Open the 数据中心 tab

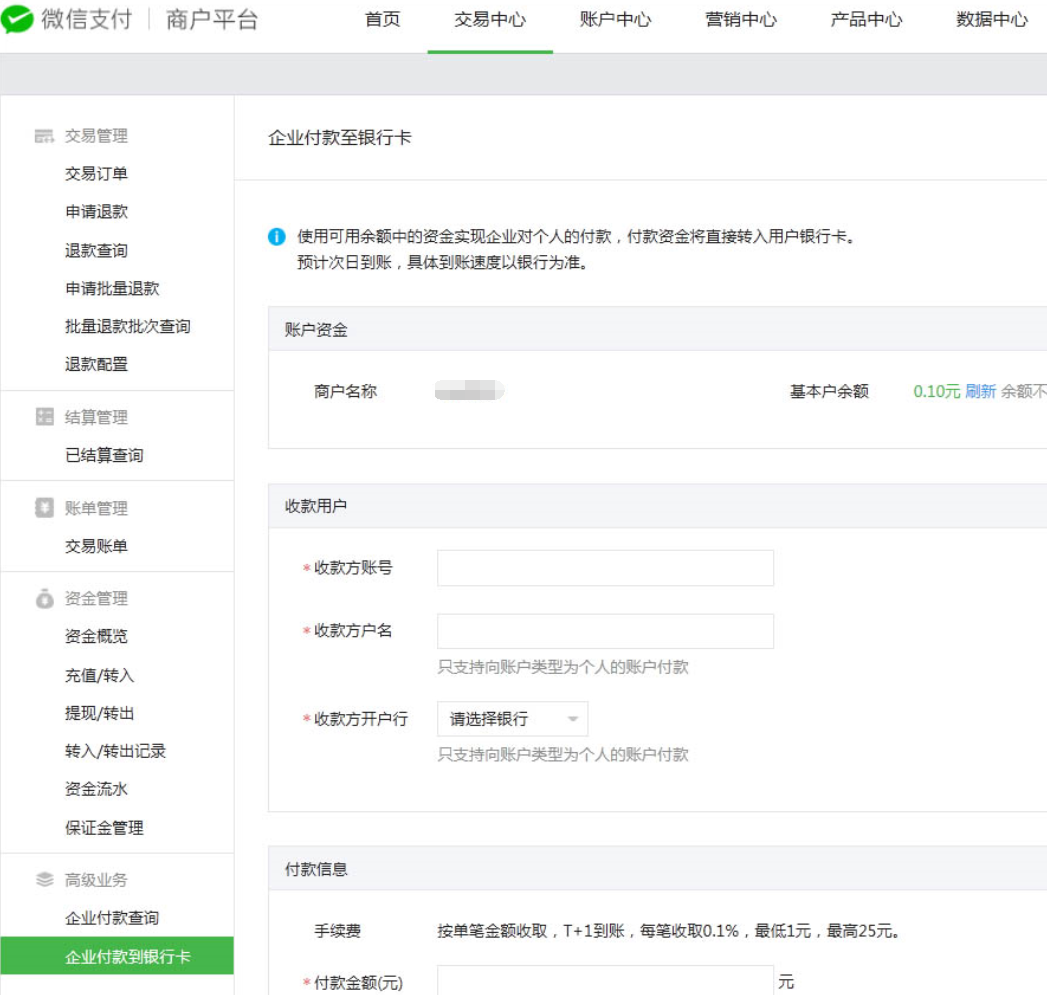tap(991, 20)
